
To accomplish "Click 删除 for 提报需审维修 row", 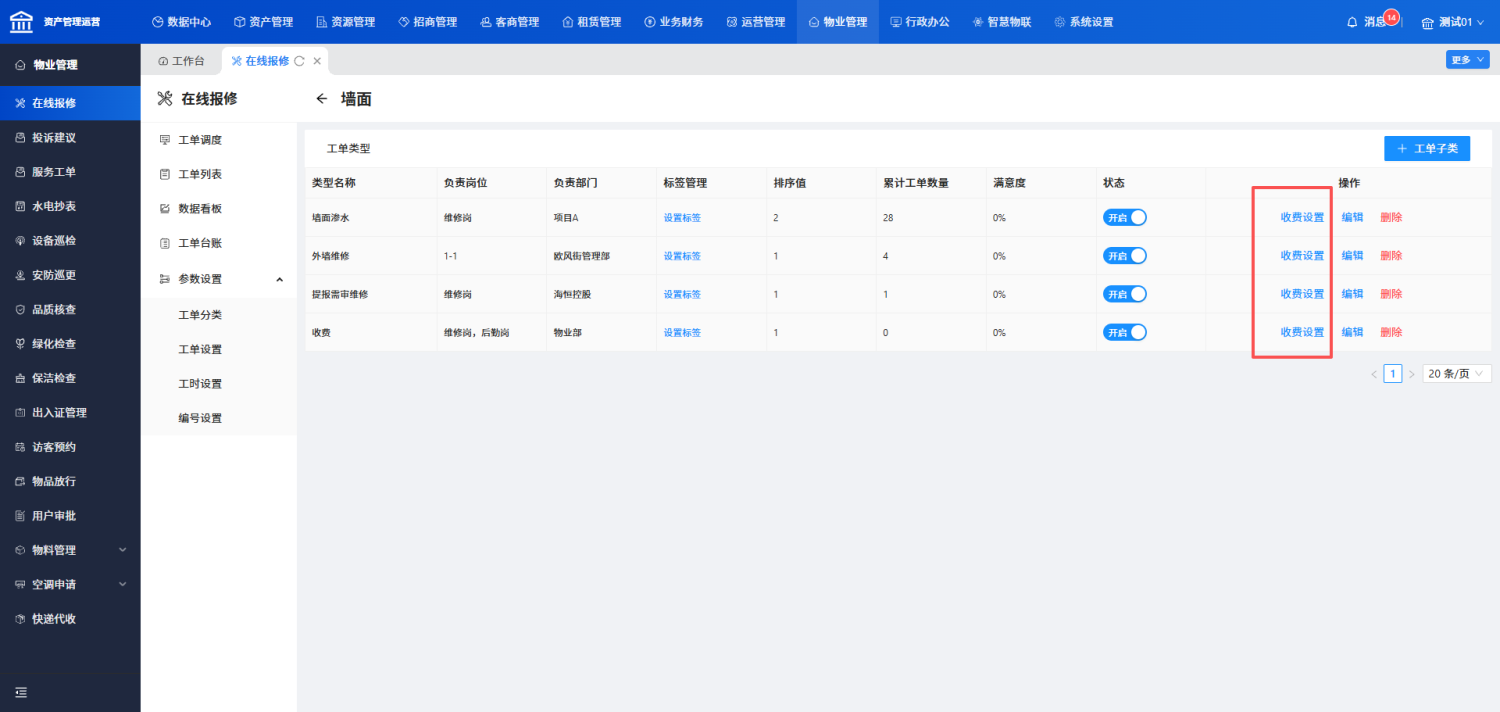I will pyautogui.click(x=1391, y=294).
